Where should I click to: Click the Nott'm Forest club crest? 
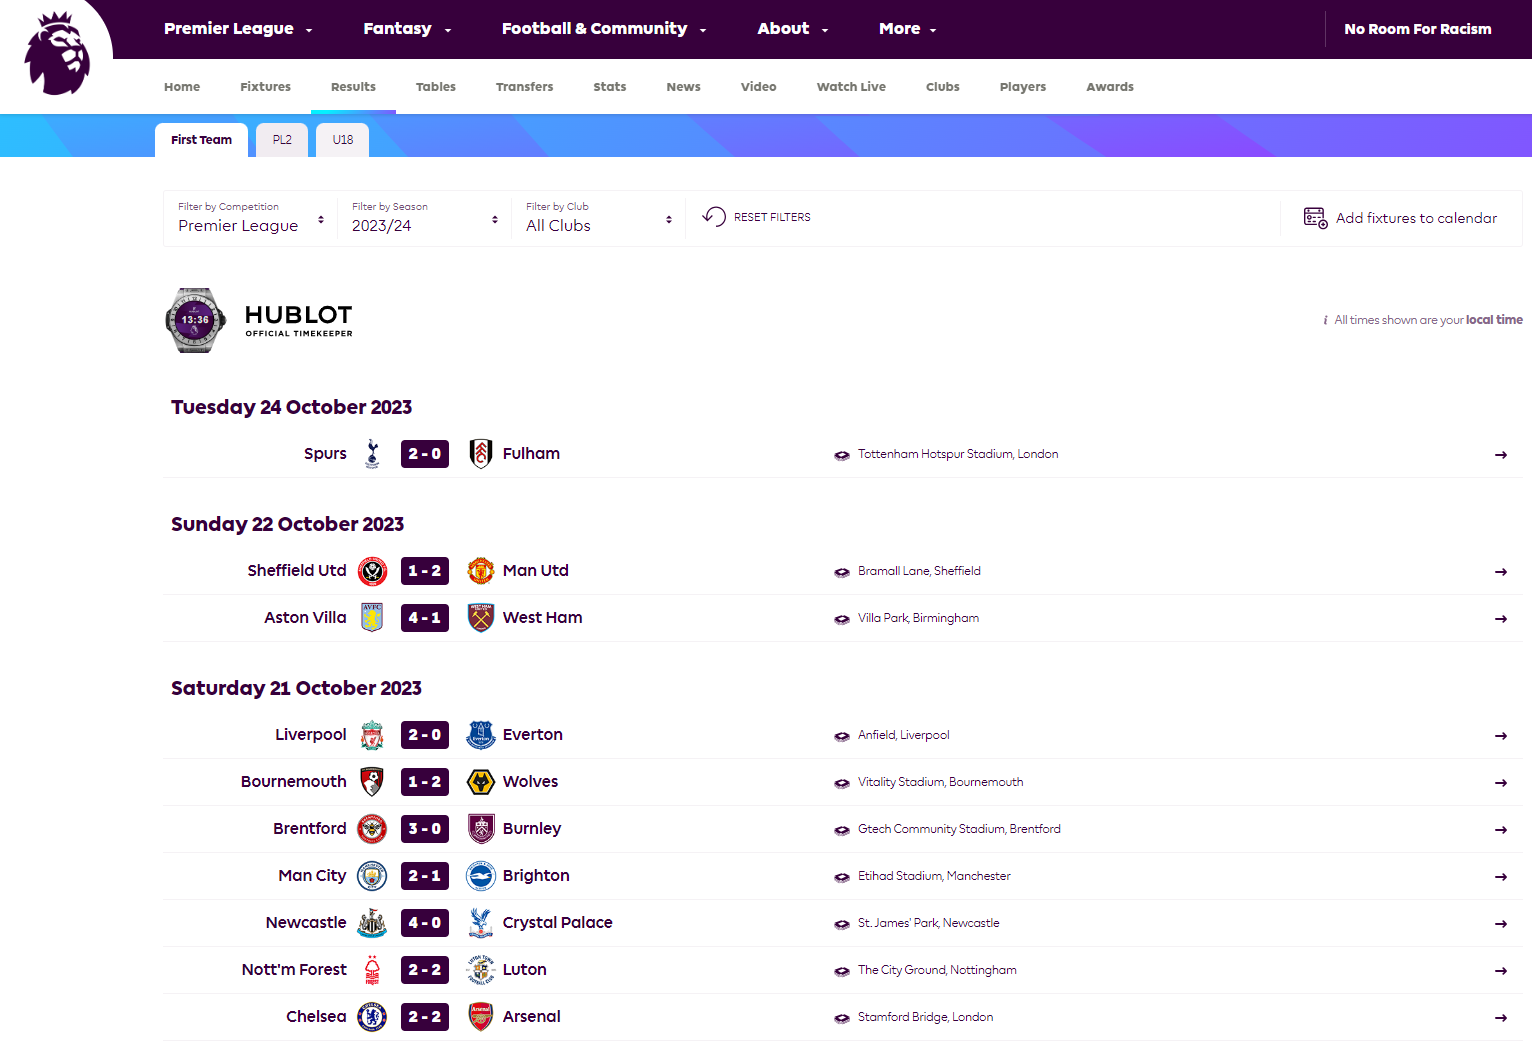coord(372,970)
